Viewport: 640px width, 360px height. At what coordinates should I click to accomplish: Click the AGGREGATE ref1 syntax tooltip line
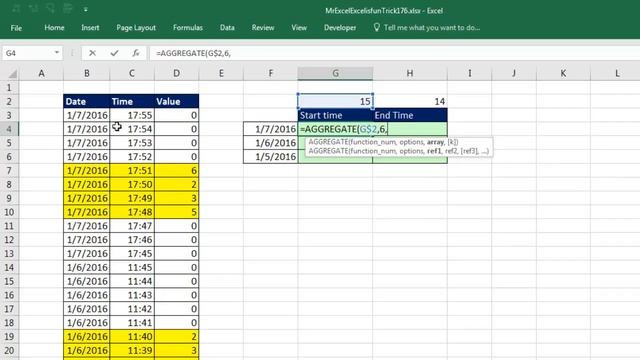398,151
